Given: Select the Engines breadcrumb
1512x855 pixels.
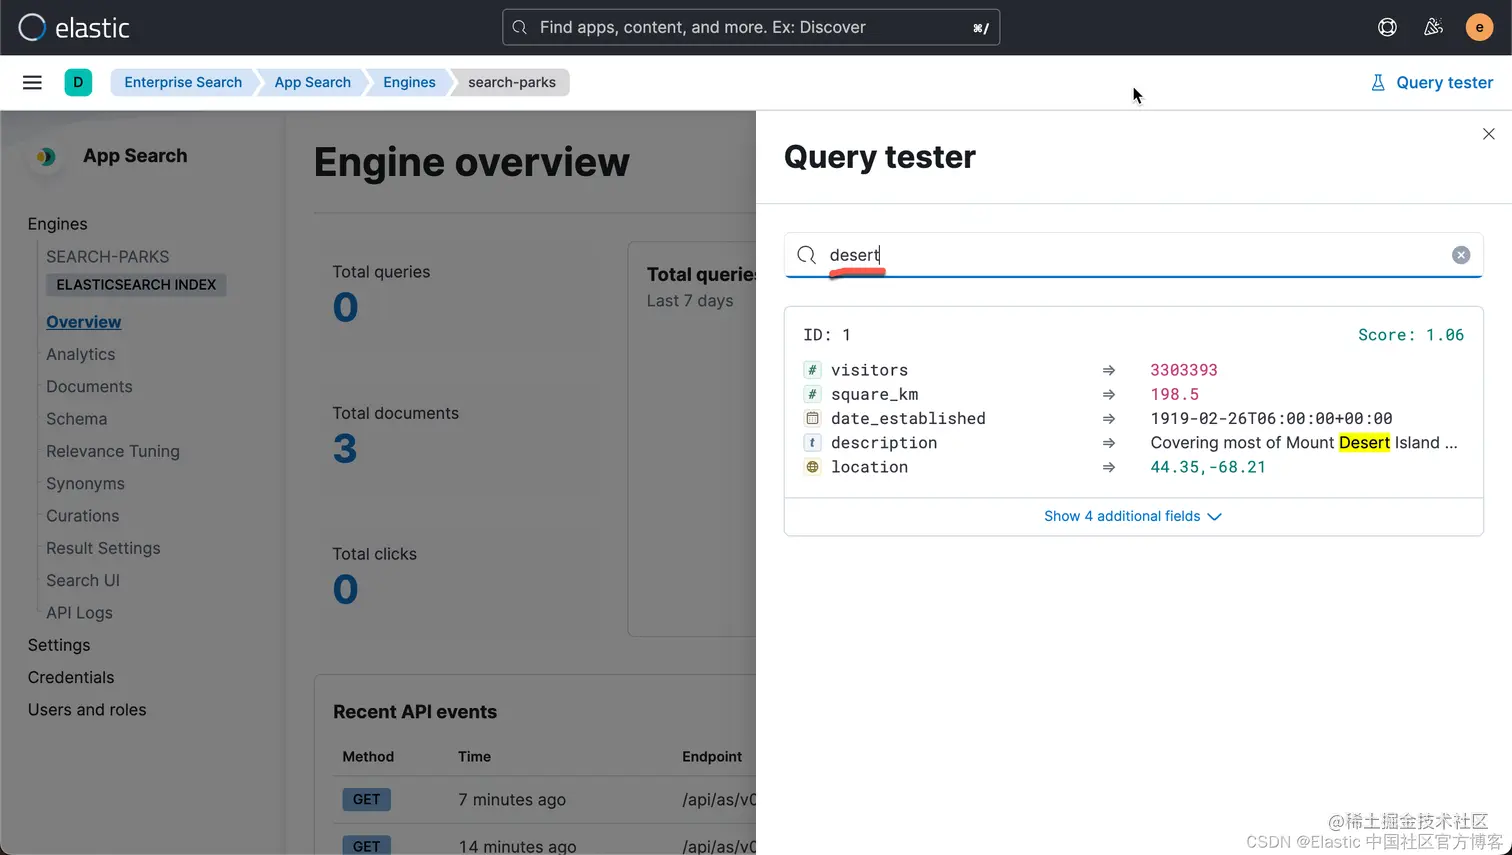Looking at the screenshot, I should [409, 82].
